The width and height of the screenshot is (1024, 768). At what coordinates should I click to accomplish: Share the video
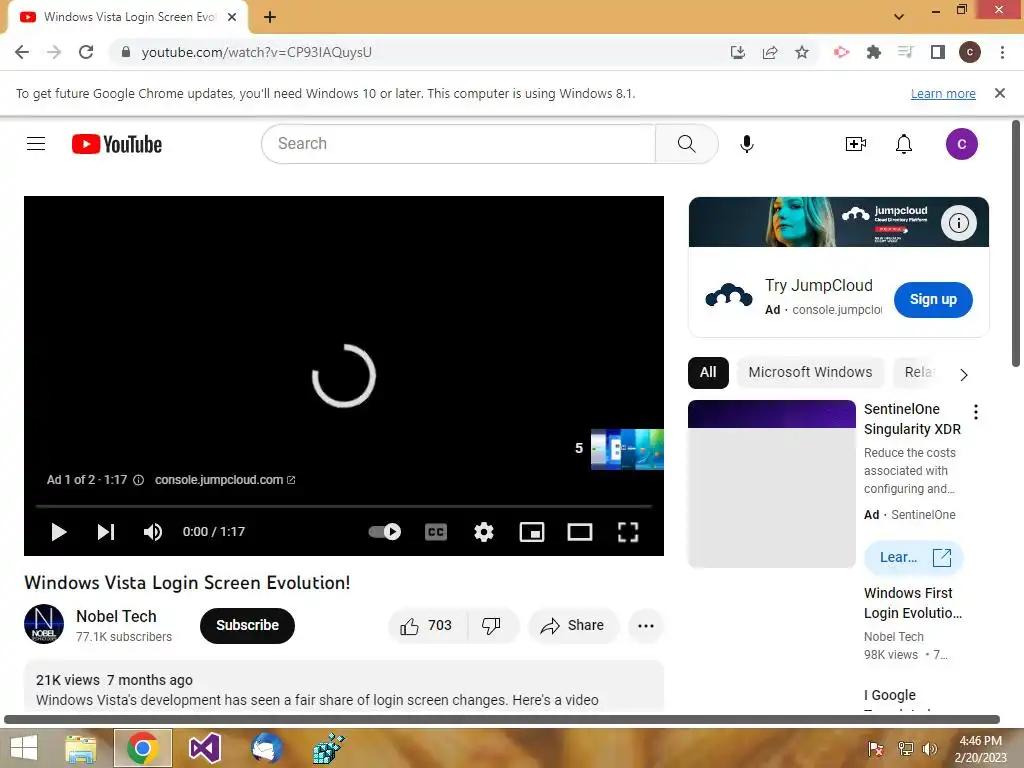click(573, 626)
